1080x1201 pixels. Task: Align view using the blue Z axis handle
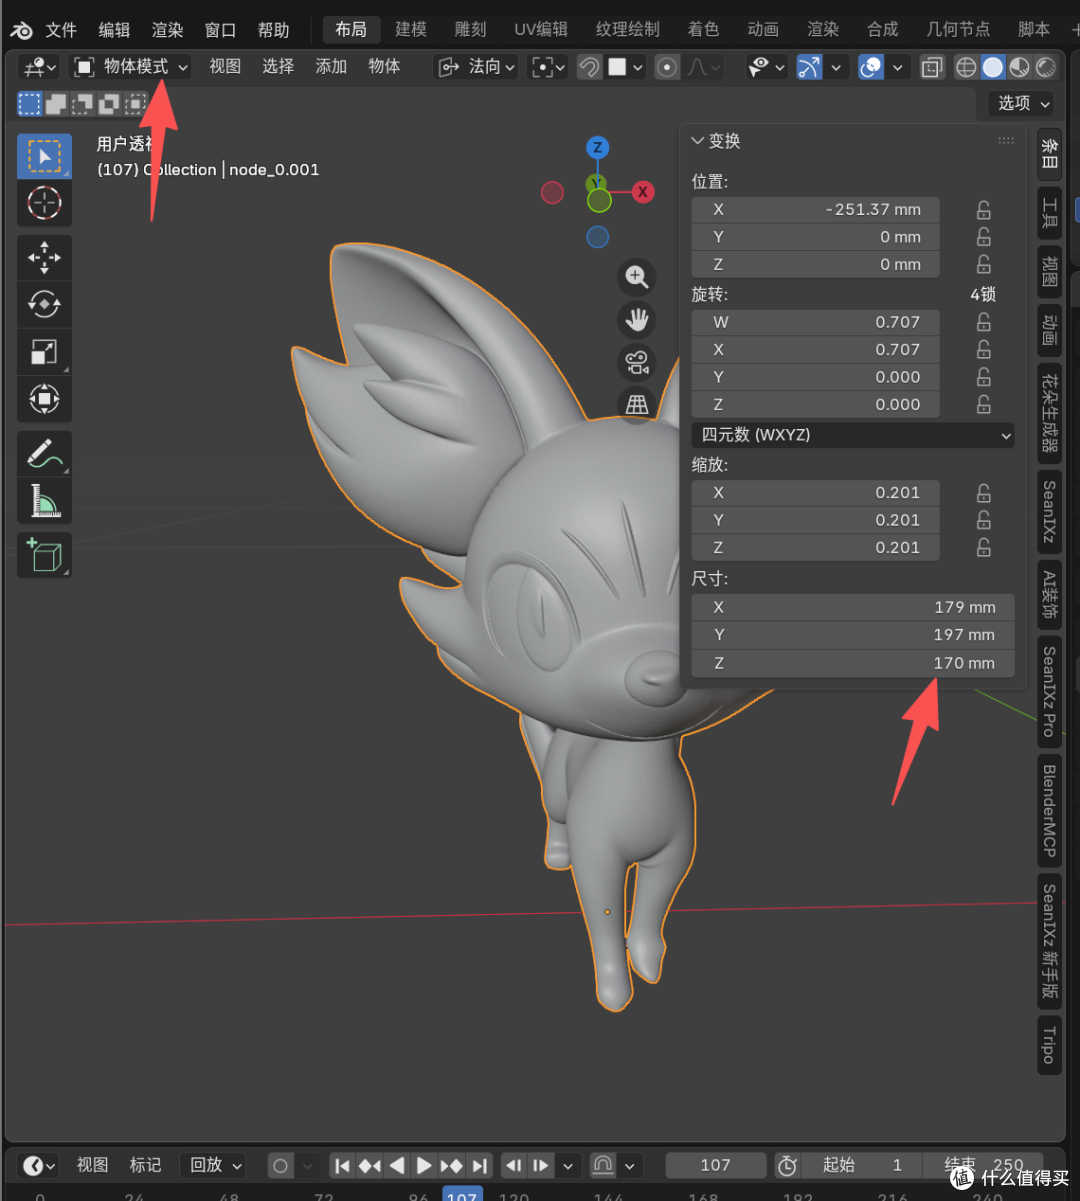pos(597,148)
